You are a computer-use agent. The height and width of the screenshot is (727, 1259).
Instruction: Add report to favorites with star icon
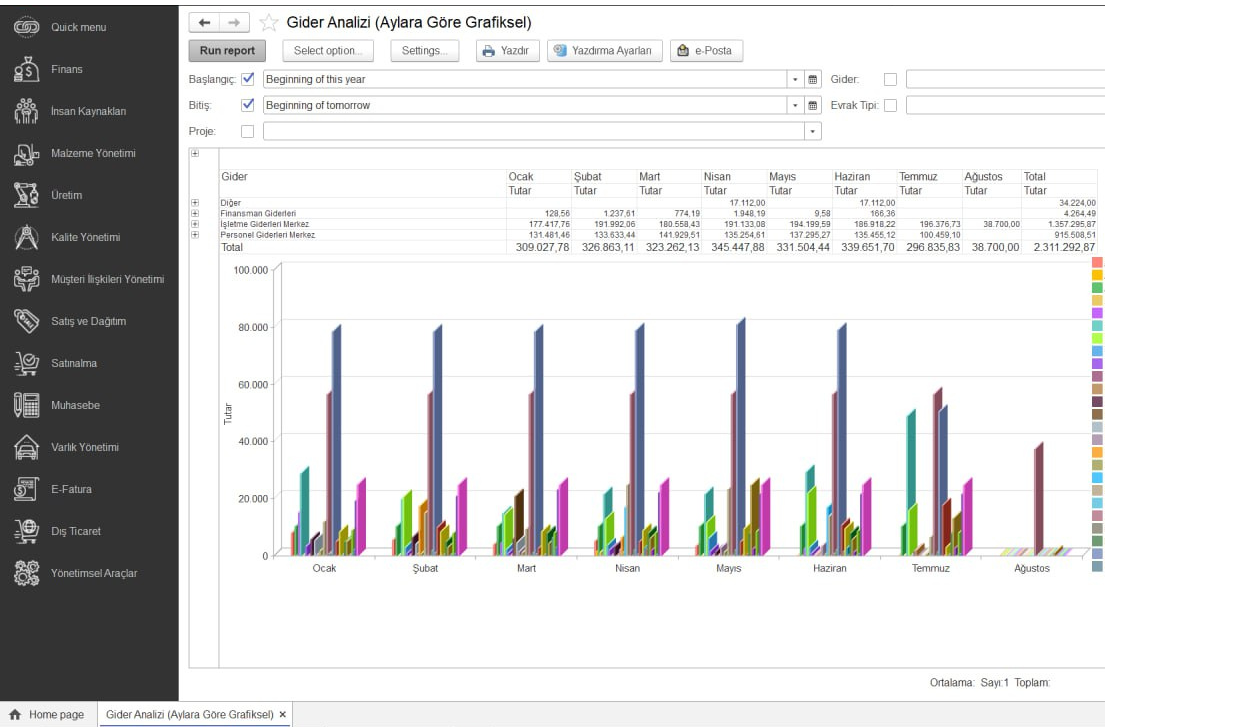(268, 23)
